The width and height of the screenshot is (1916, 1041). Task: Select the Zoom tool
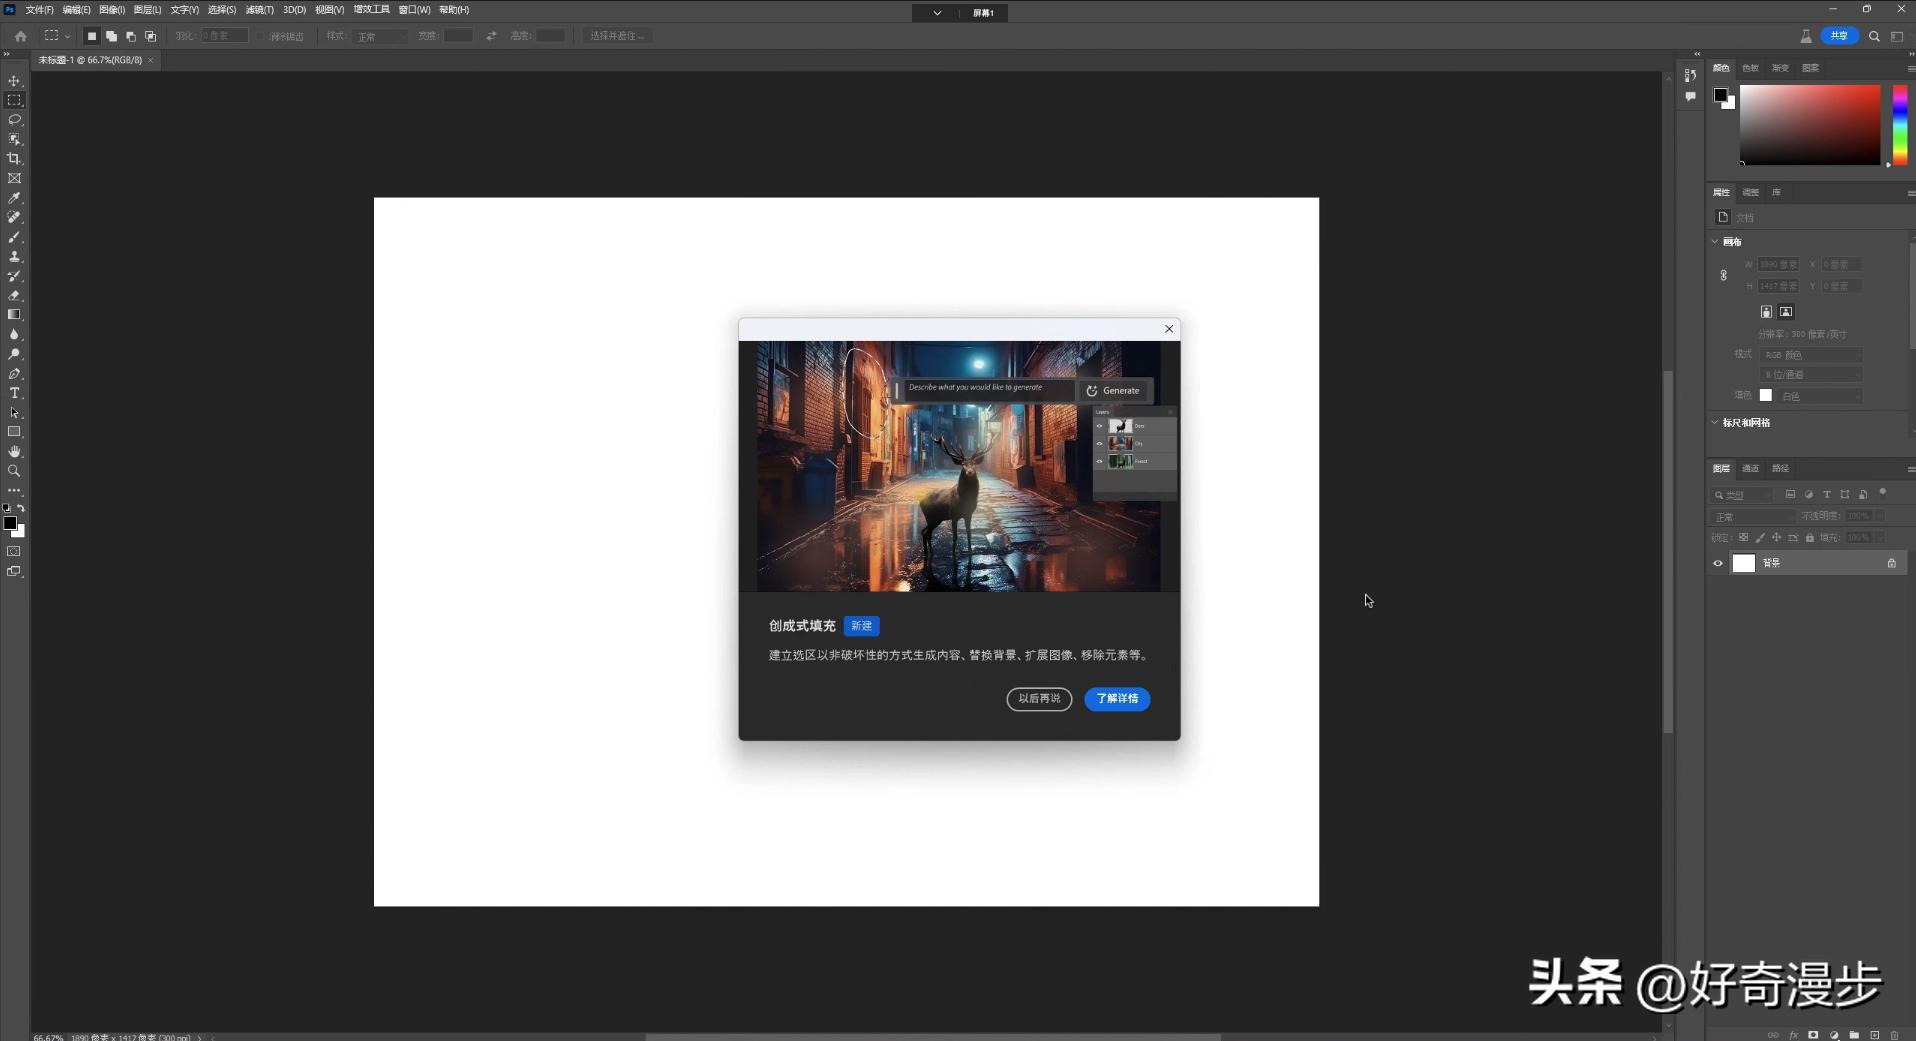[14, 471]
